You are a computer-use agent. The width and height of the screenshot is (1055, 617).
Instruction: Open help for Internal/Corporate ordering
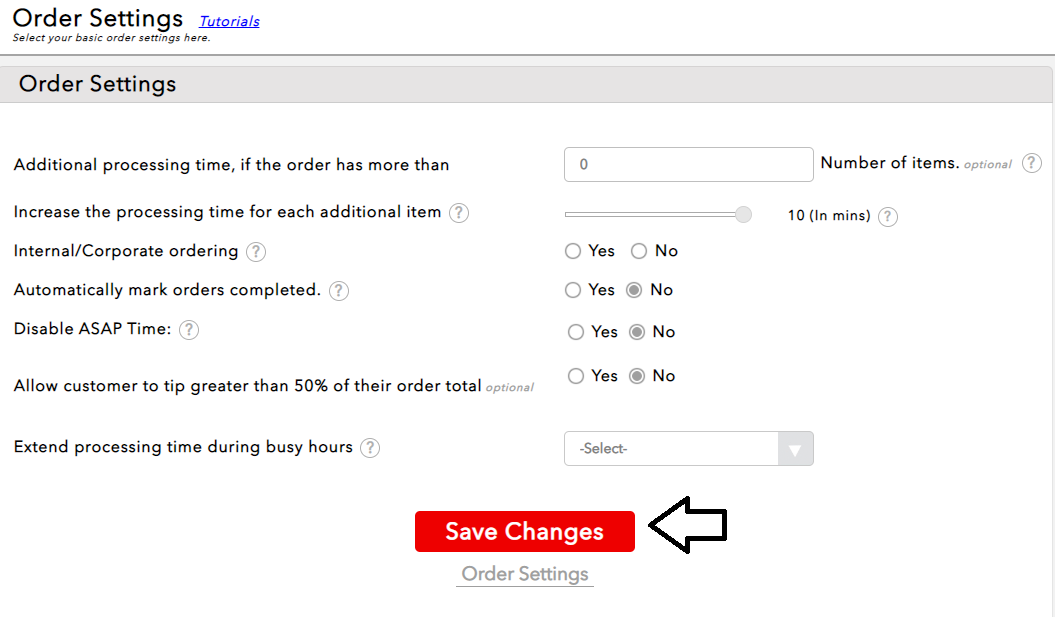pyautogui.click(x=256, y=251)
